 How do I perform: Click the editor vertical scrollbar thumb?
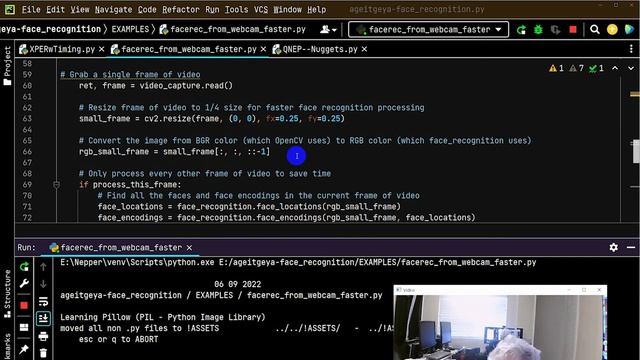[x=636, y=151]
